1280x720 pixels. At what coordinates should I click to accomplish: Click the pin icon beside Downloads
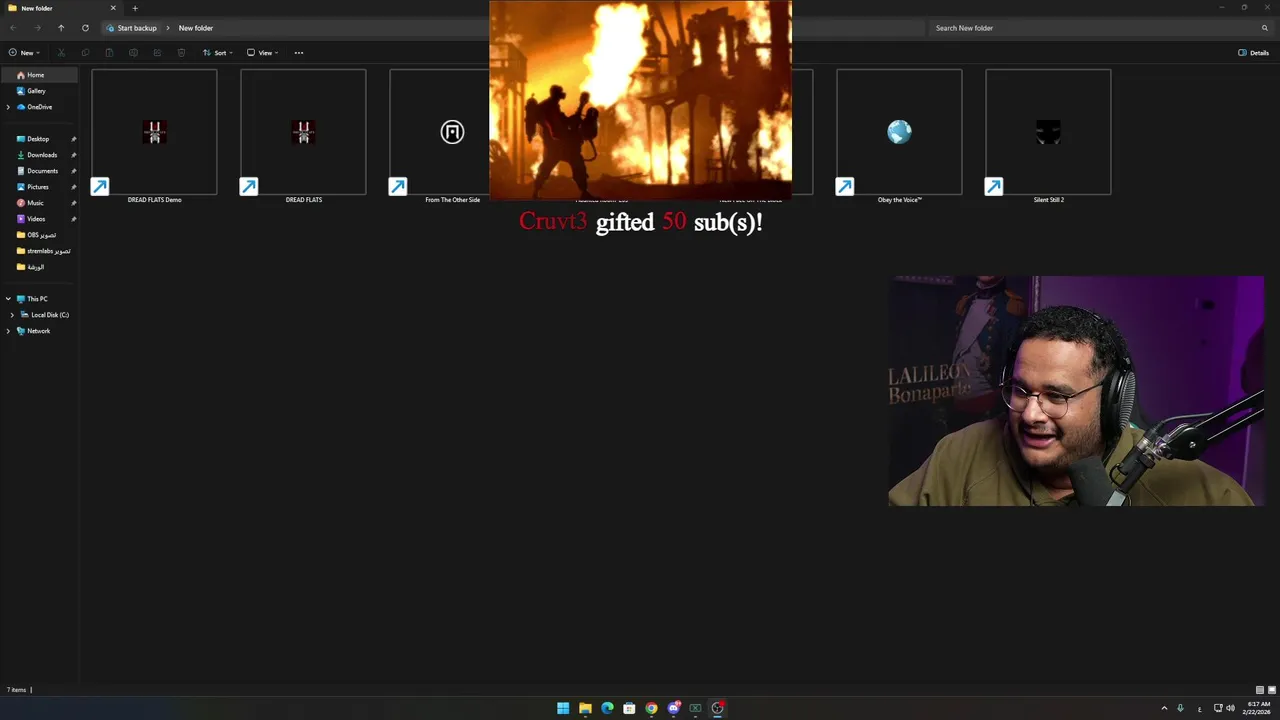click(x=74, y=155)
